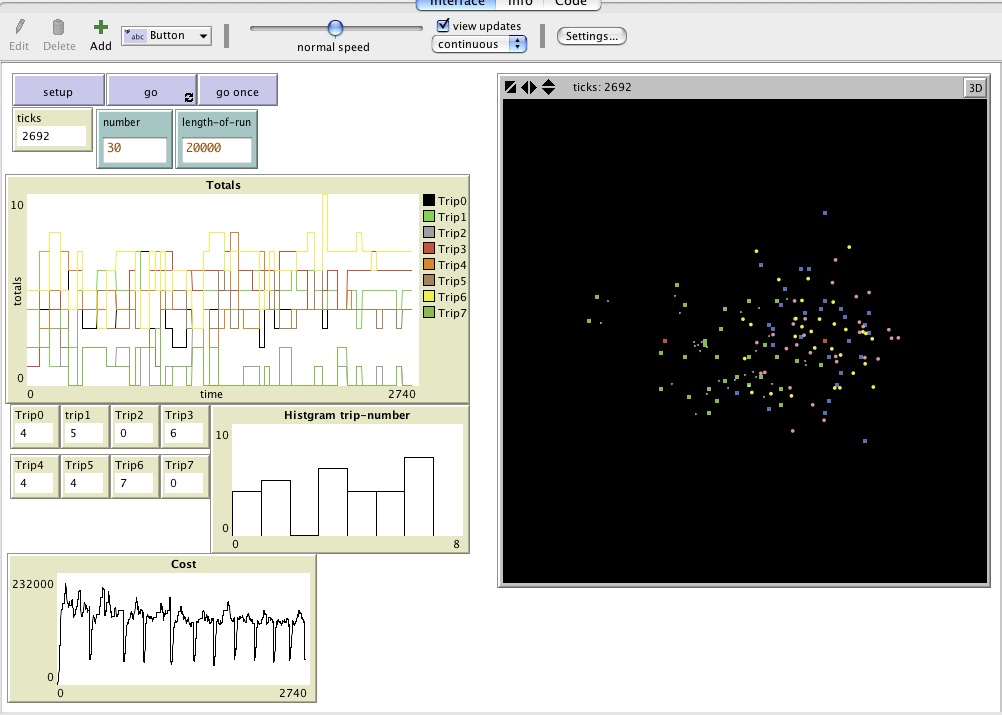
Task: Open the Button widget type dropdown
Action: click(x=166, y=36)
